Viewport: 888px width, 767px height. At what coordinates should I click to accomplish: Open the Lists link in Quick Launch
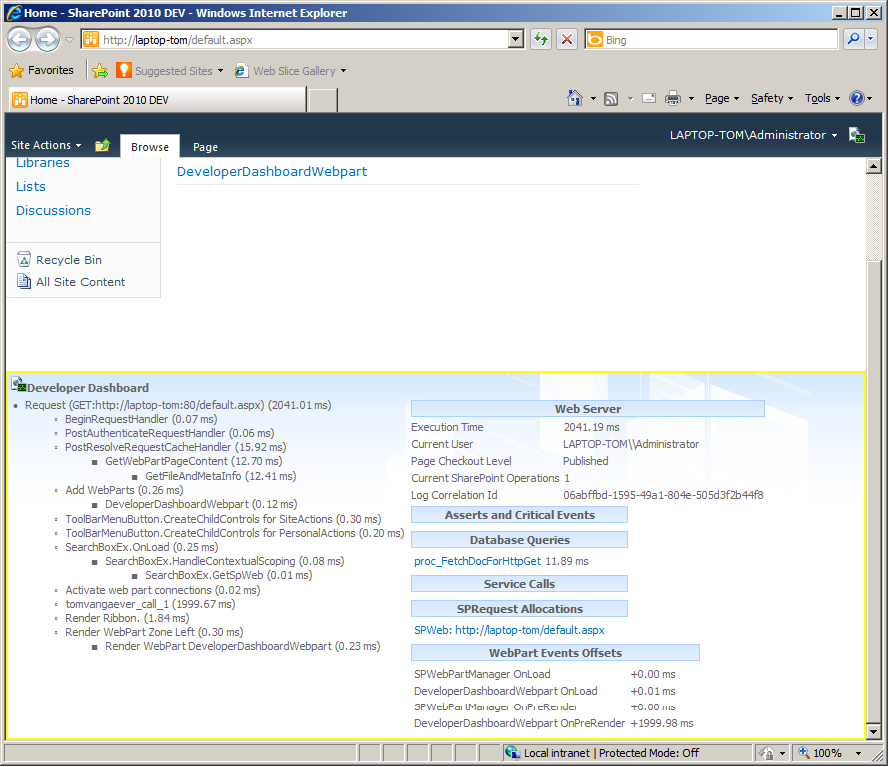coord(31,186)
